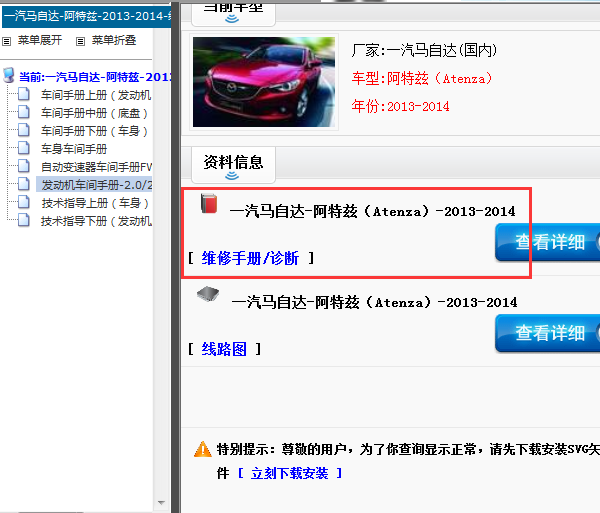Click the 资料信息 section tab
This screenshot has height=513, width=600.
click(233, 164)
